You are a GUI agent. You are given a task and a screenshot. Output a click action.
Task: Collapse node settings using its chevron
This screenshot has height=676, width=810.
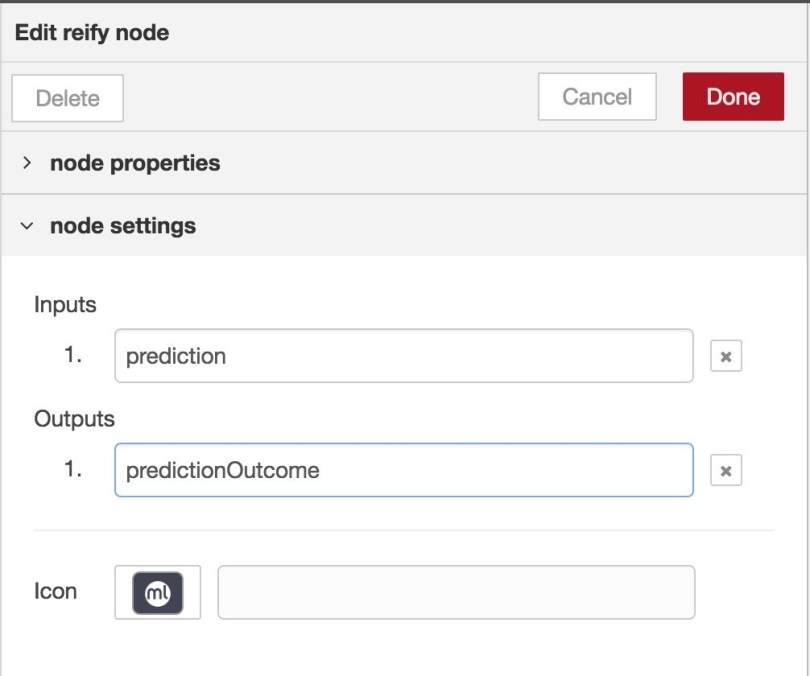28,226
